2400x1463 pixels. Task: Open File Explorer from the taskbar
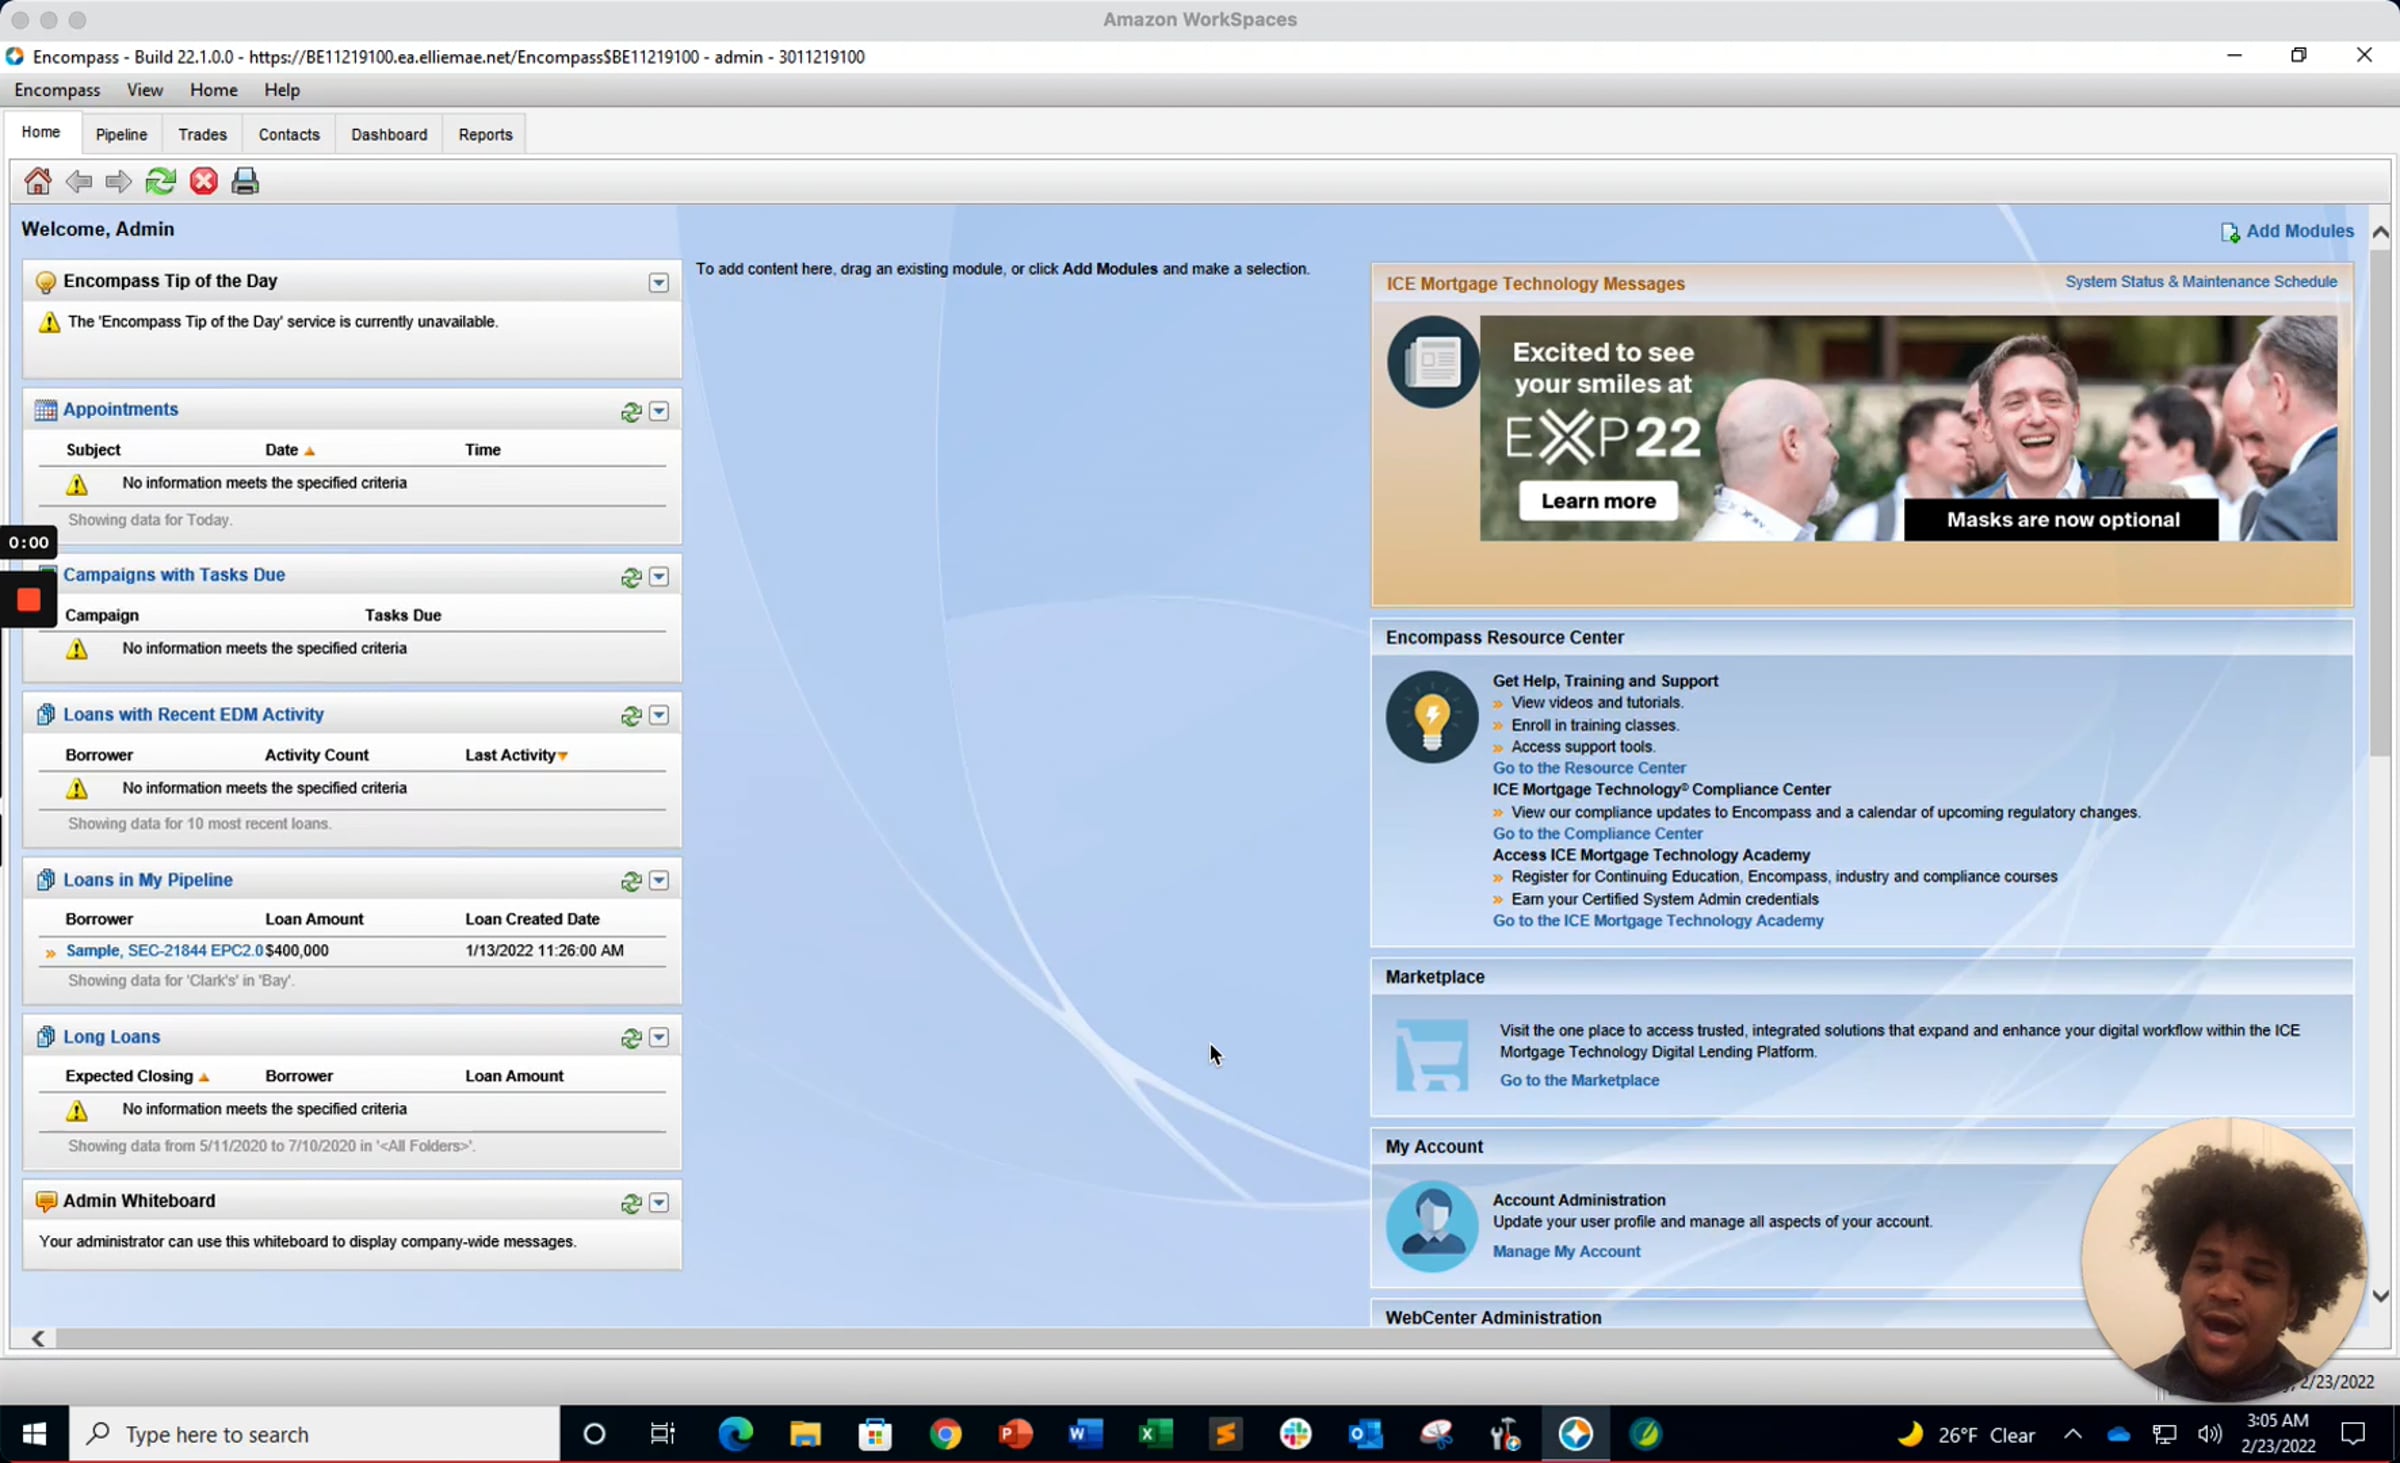(805, 1435)
